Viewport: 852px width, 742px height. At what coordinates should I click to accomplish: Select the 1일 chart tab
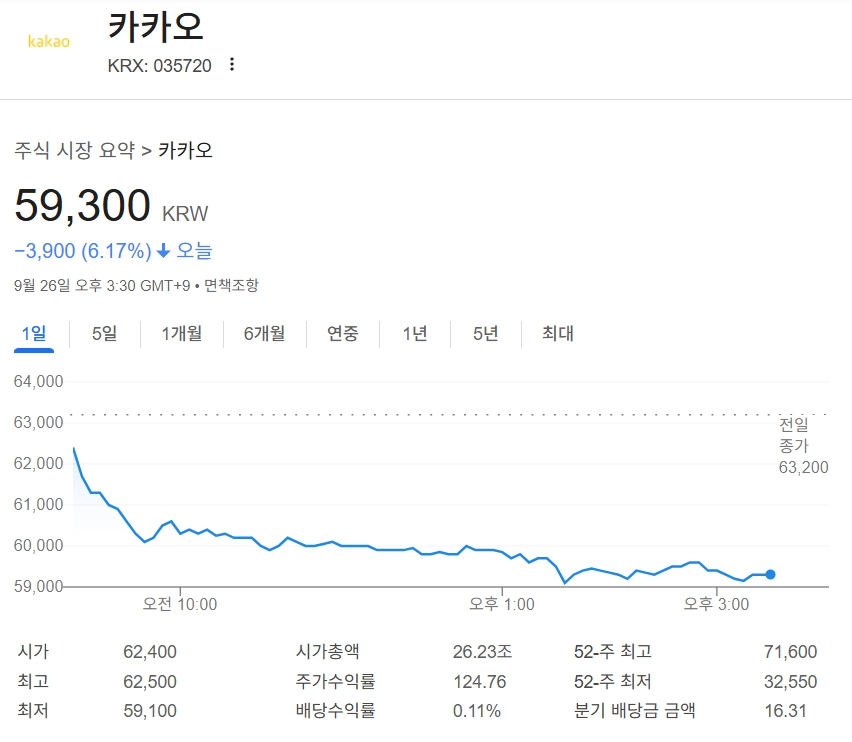(33, 333)
